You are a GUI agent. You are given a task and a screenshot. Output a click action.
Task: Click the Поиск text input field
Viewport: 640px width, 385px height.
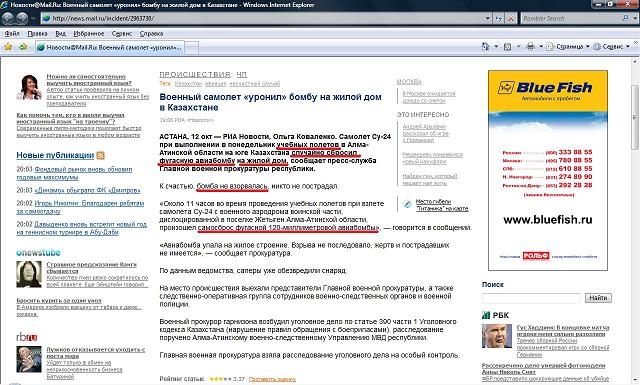pos(531,298)
